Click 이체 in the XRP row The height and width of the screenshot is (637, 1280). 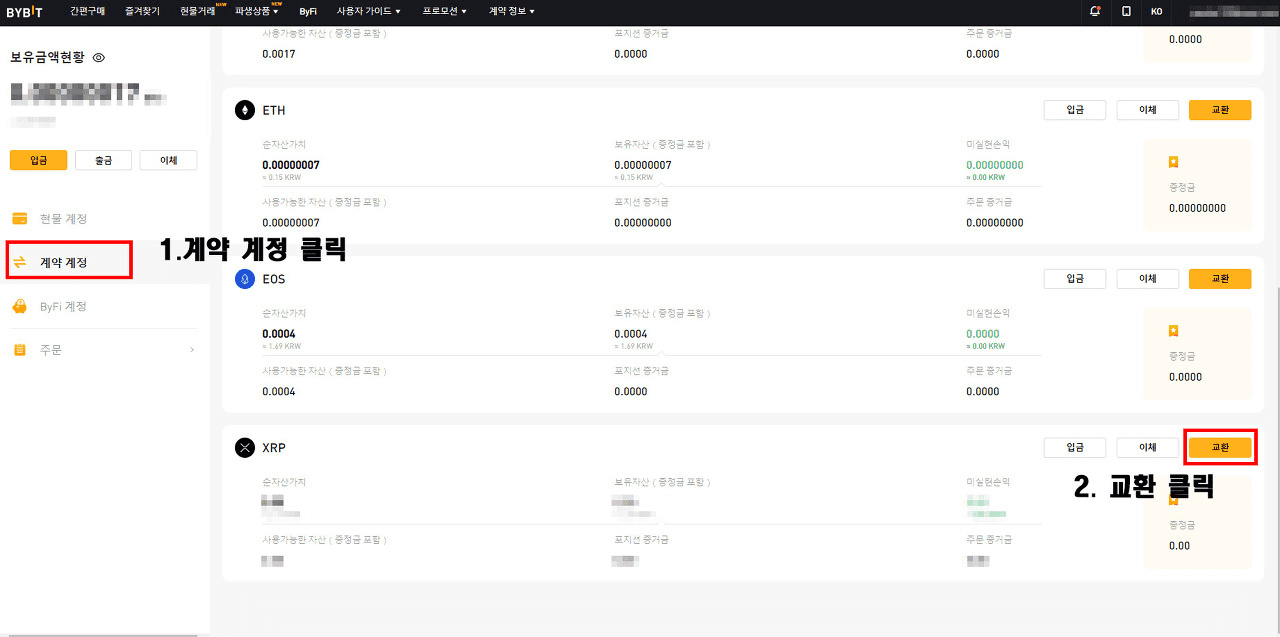point(1148,448)
